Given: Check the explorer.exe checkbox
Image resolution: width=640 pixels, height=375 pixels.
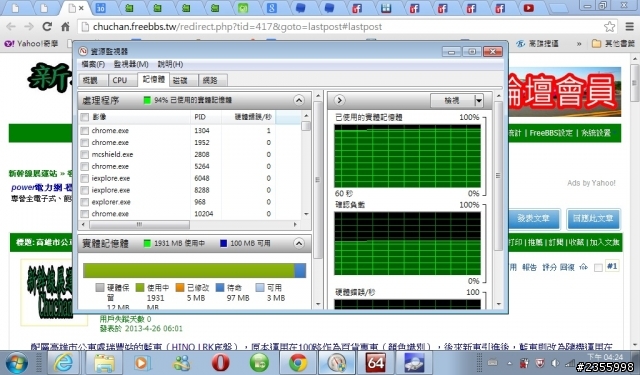Looking at the screenshot, I should point(84,202).
